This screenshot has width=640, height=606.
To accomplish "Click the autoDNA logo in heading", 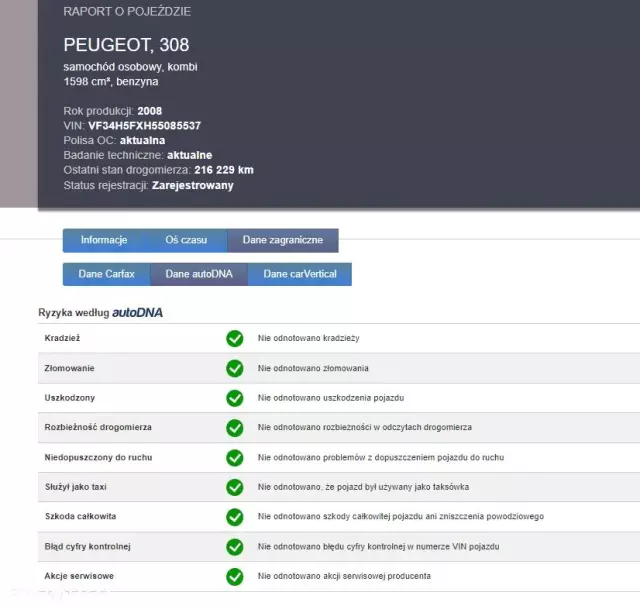I will click(137, 313).
